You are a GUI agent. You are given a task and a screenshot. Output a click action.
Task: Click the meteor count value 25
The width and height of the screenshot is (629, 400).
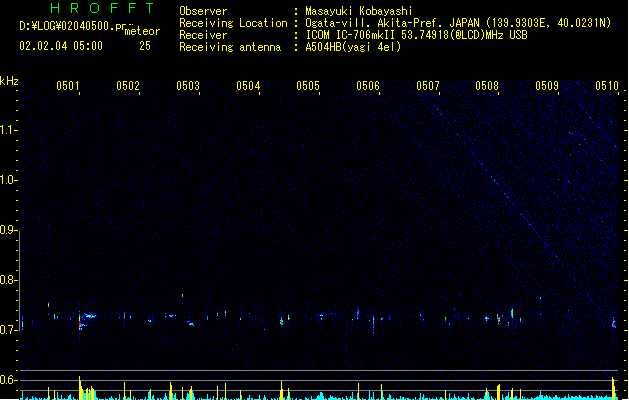coord(145,46)
